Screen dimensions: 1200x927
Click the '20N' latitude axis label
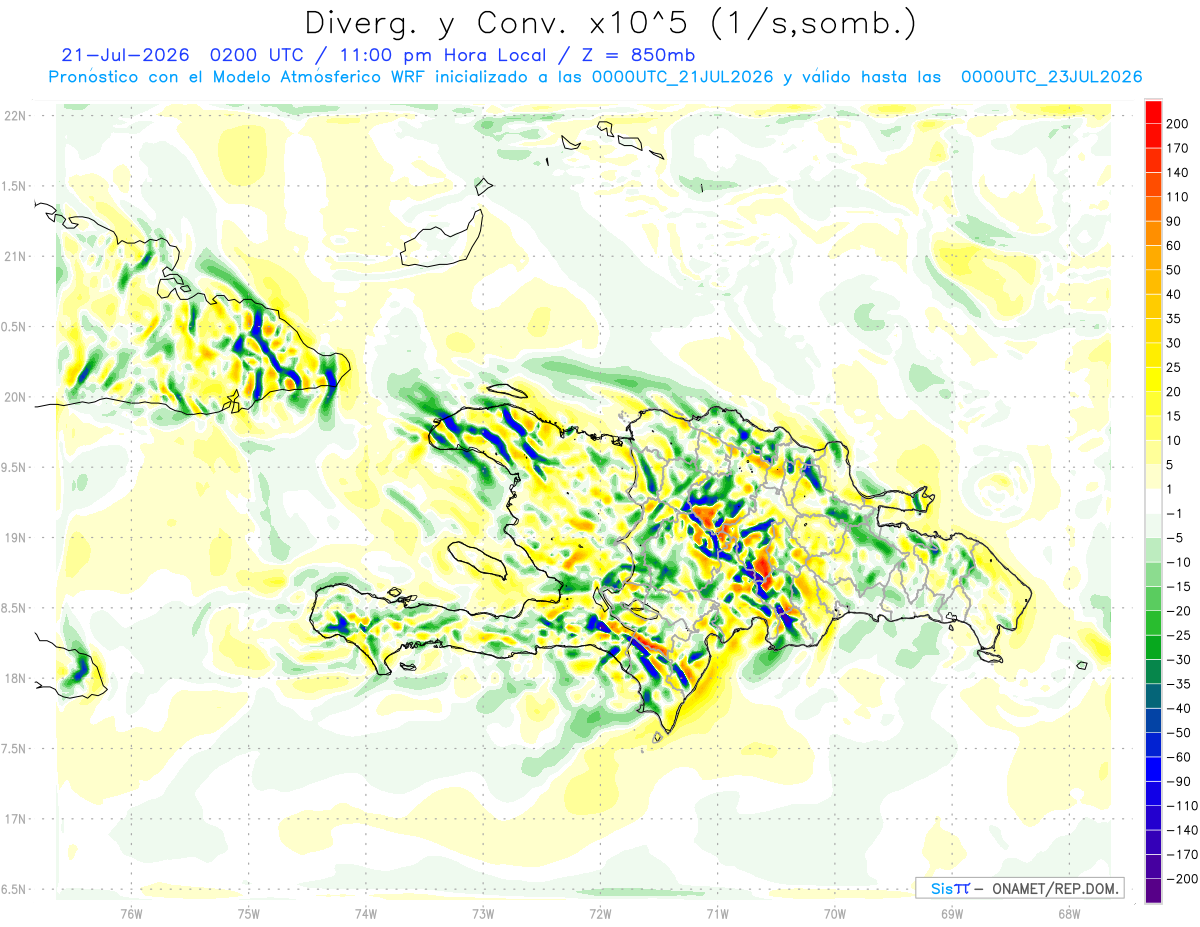tap(15, 397)
